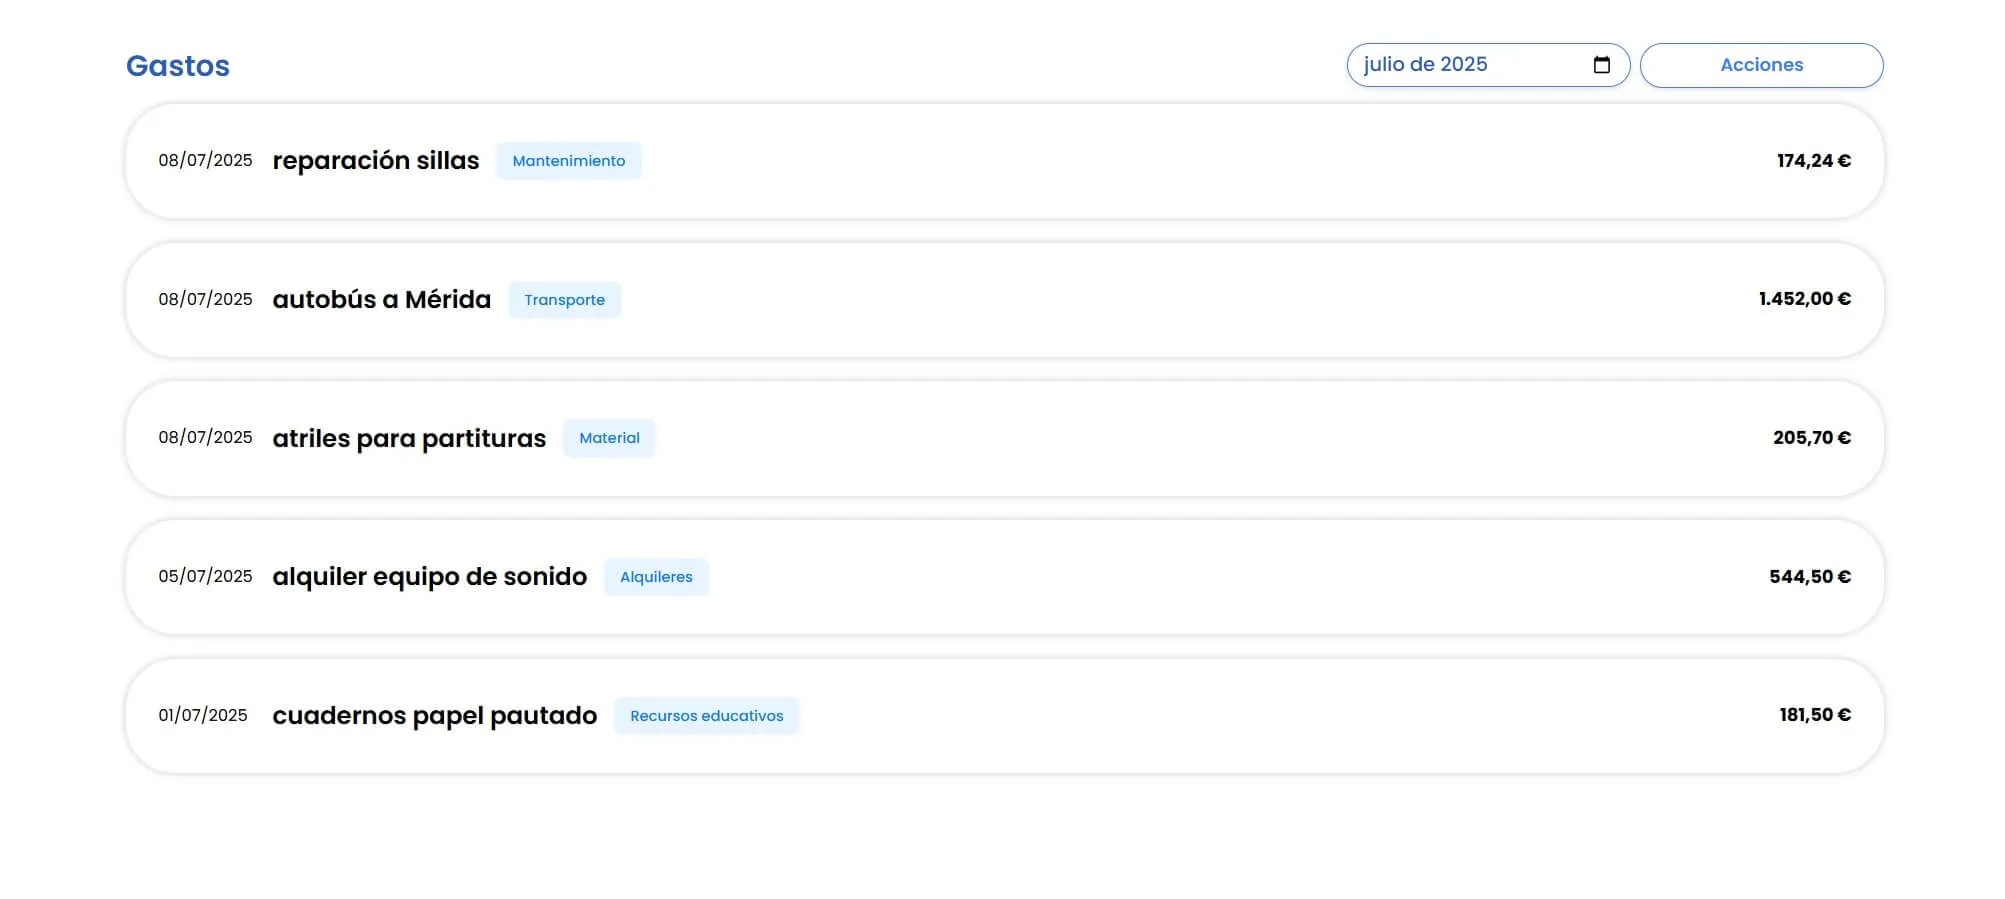
Task: Open the Acciones menu button
Action: [x=1761, y=65]
